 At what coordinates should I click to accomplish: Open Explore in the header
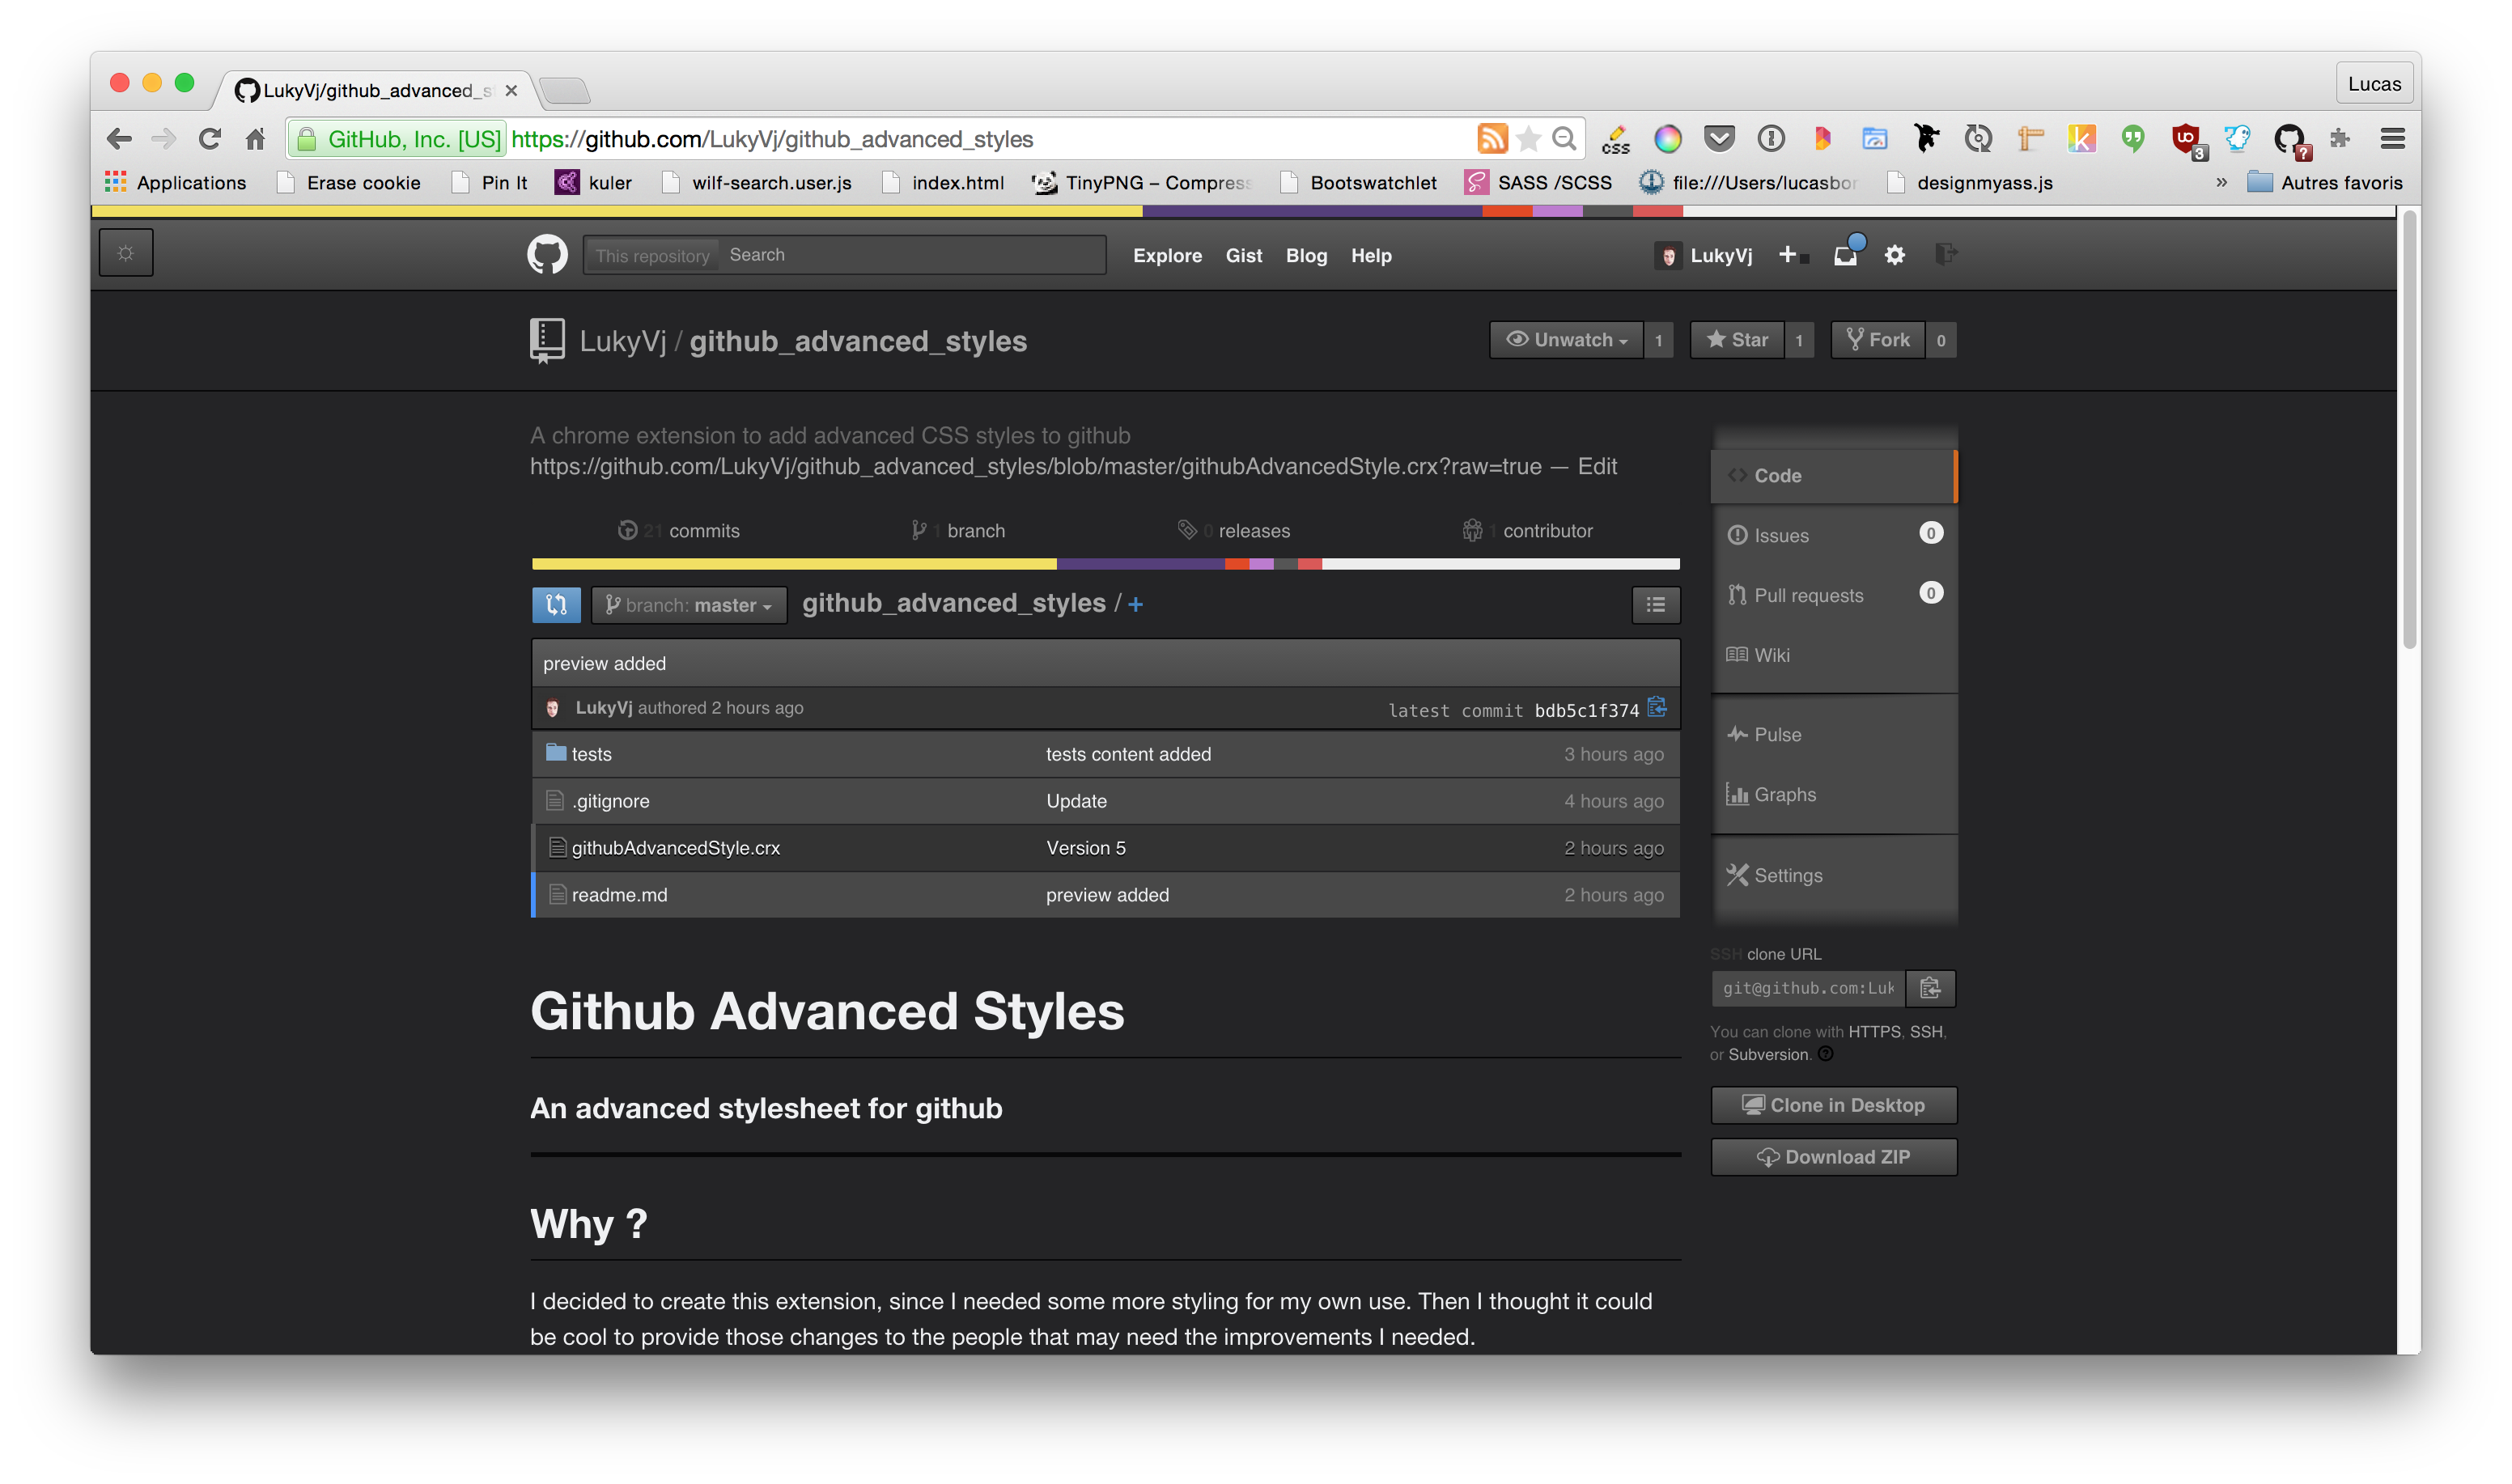1167,256
